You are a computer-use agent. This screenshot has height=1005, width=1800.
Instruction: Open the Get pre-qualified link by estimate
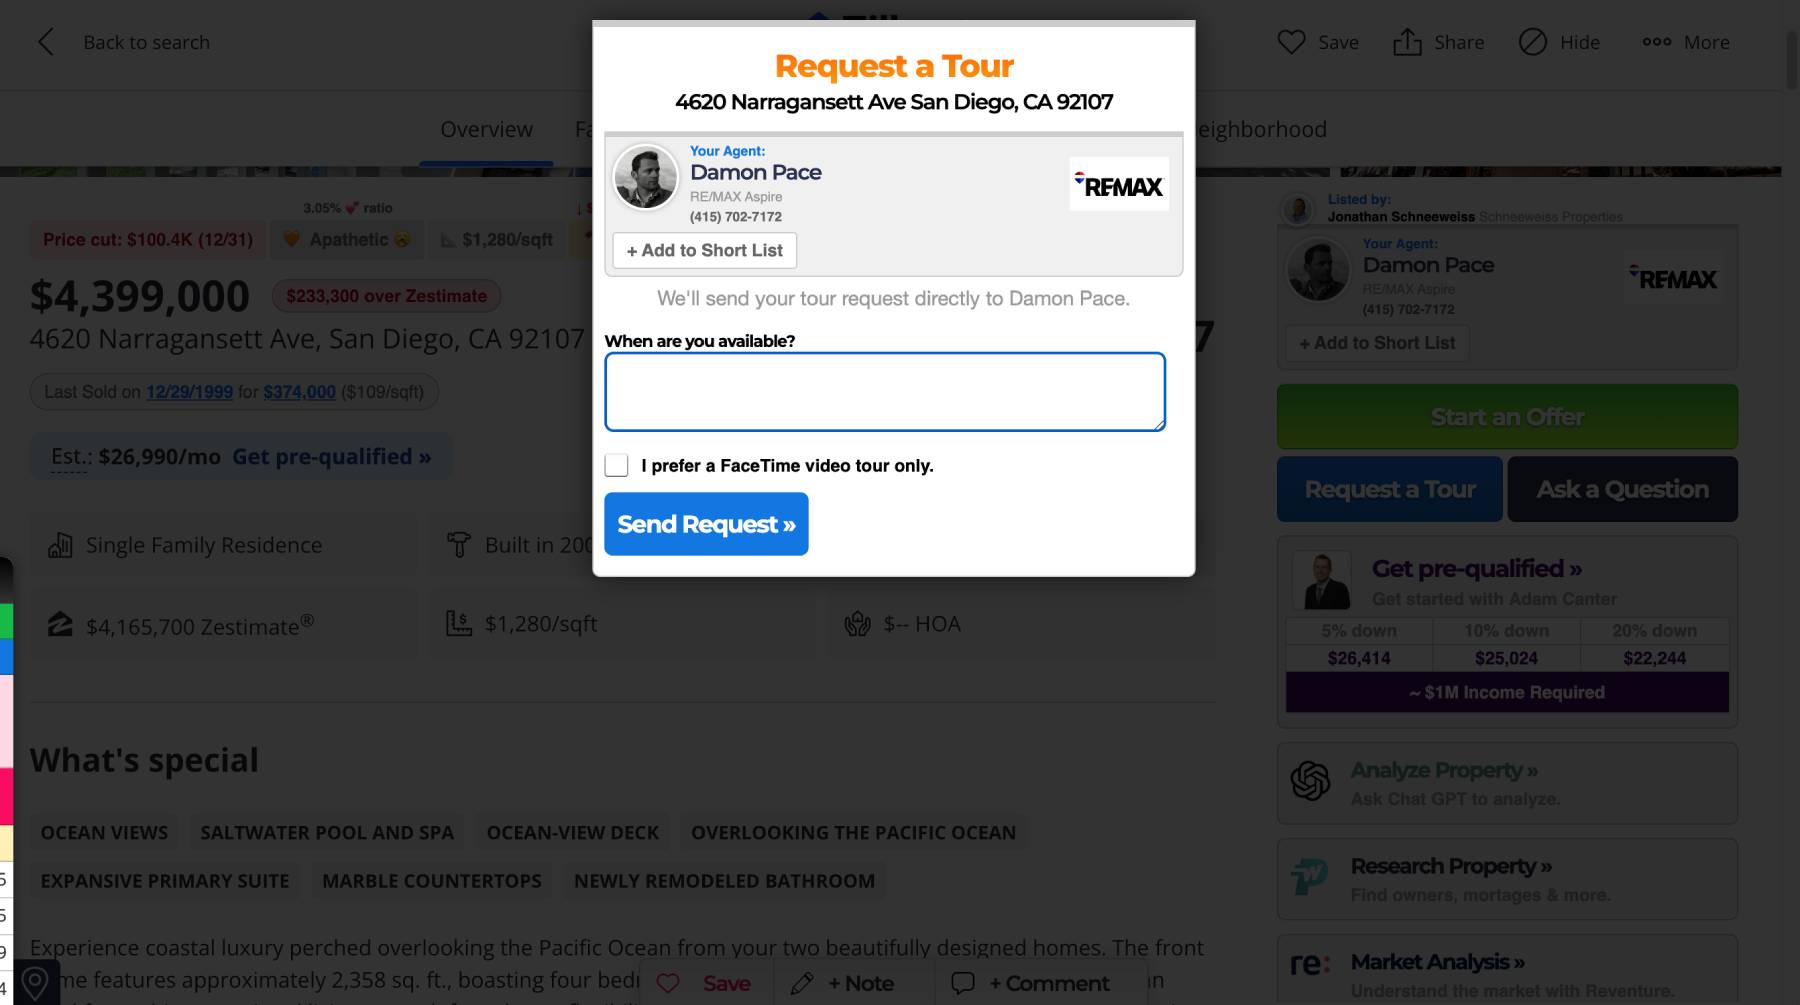tap(331, 457)
